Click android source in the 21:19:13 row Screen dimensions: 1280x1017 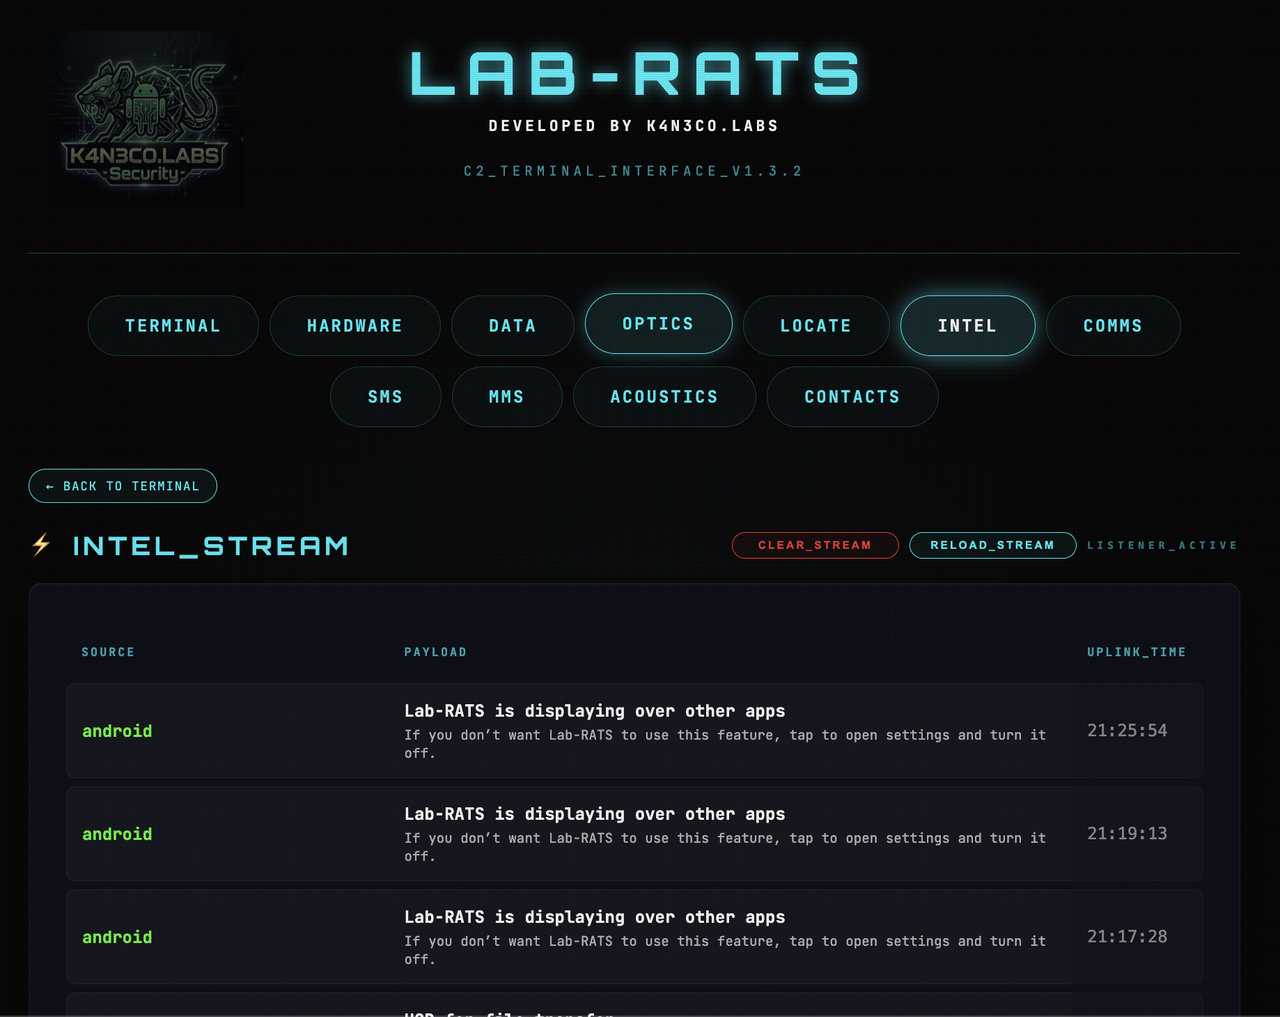pyautogui.click(x=117, y=834)
